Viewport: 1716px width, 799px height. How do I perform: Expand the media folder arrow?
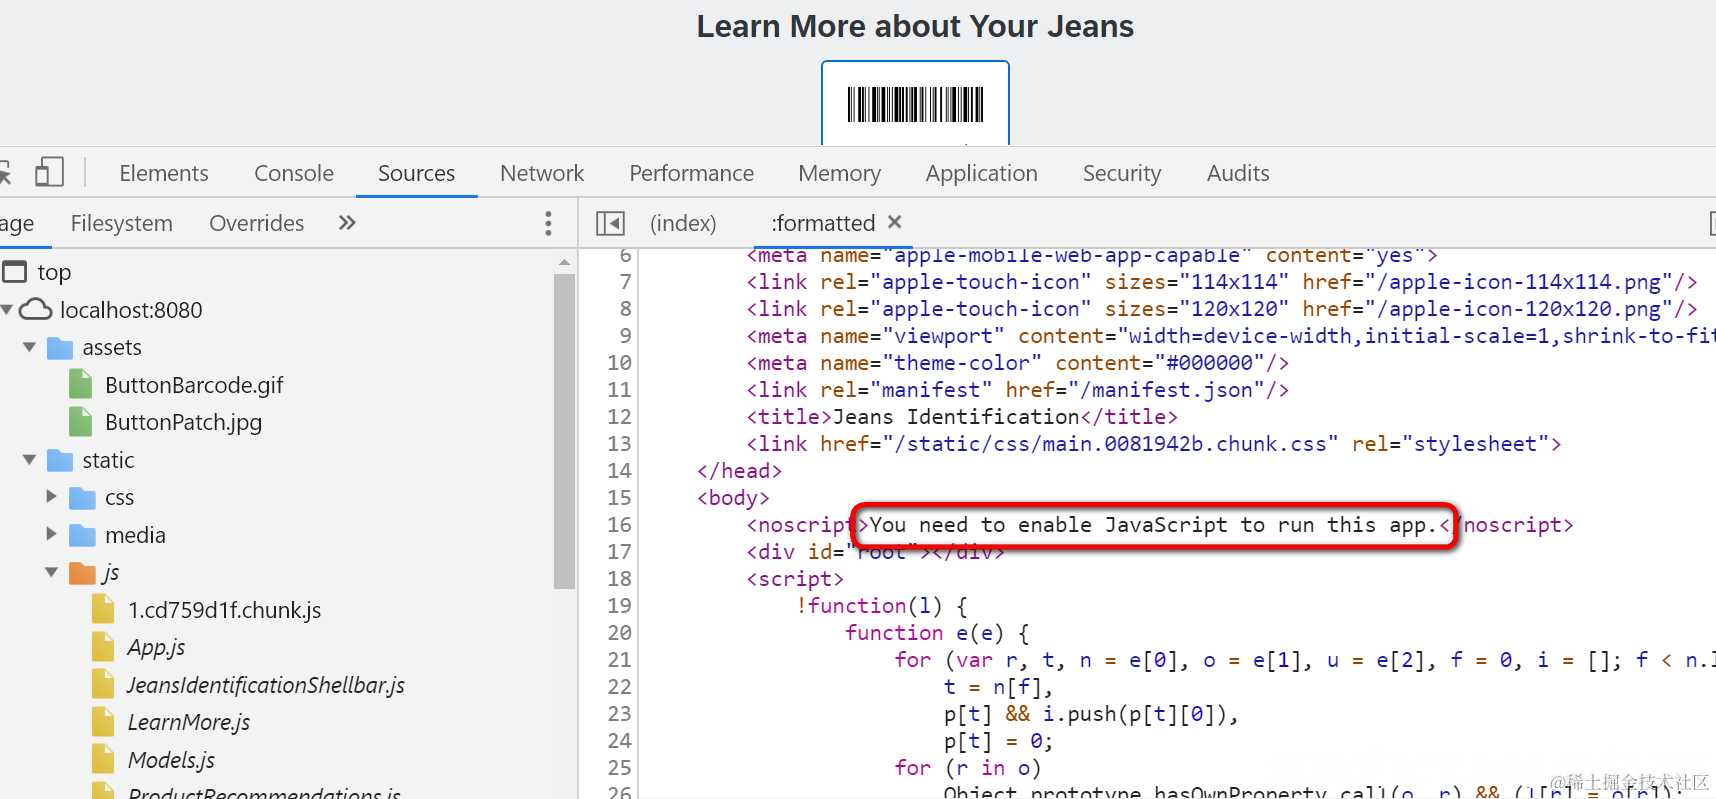pyautogui.click(x=51, y=534)
